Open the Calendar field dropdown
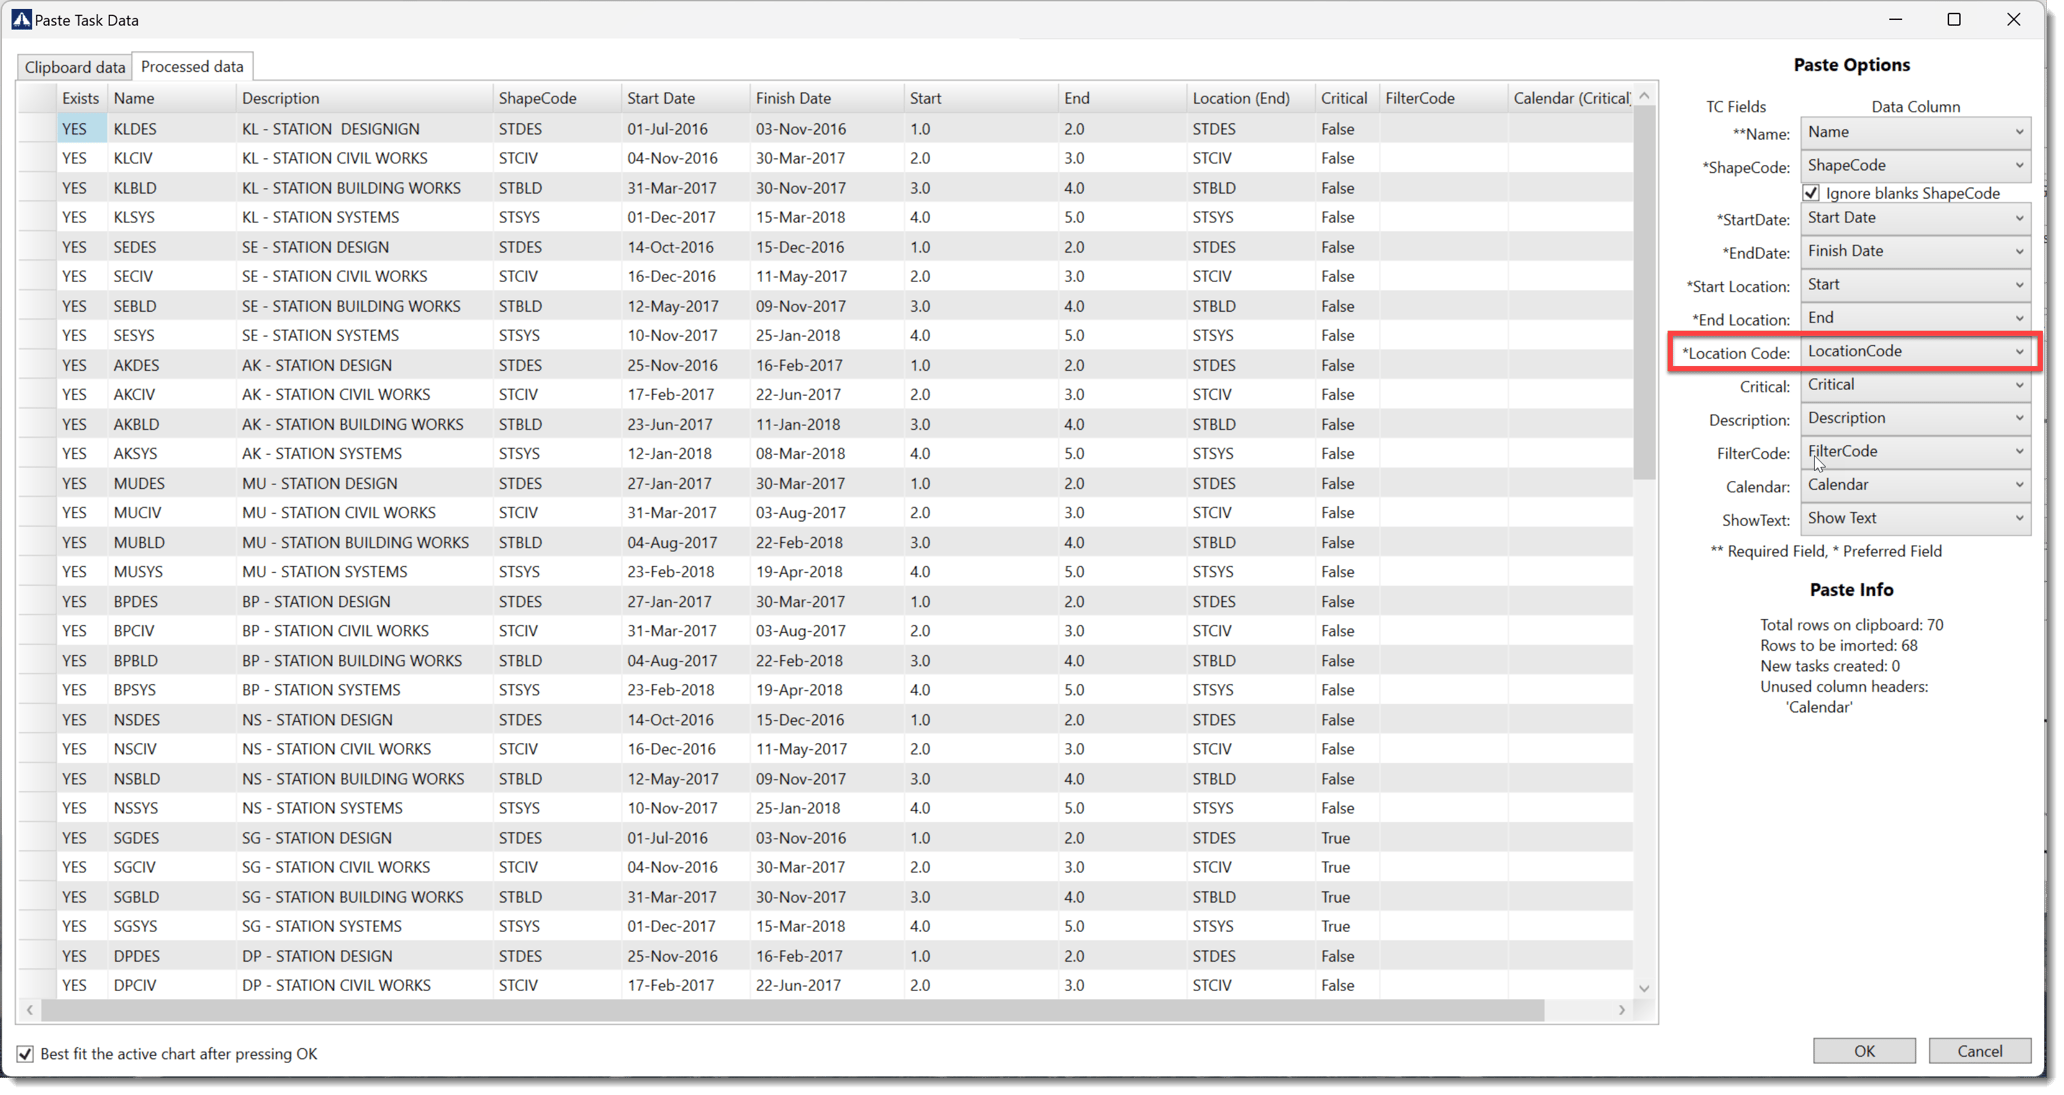This screenshot has height=1095, width=2064. 1914,485
